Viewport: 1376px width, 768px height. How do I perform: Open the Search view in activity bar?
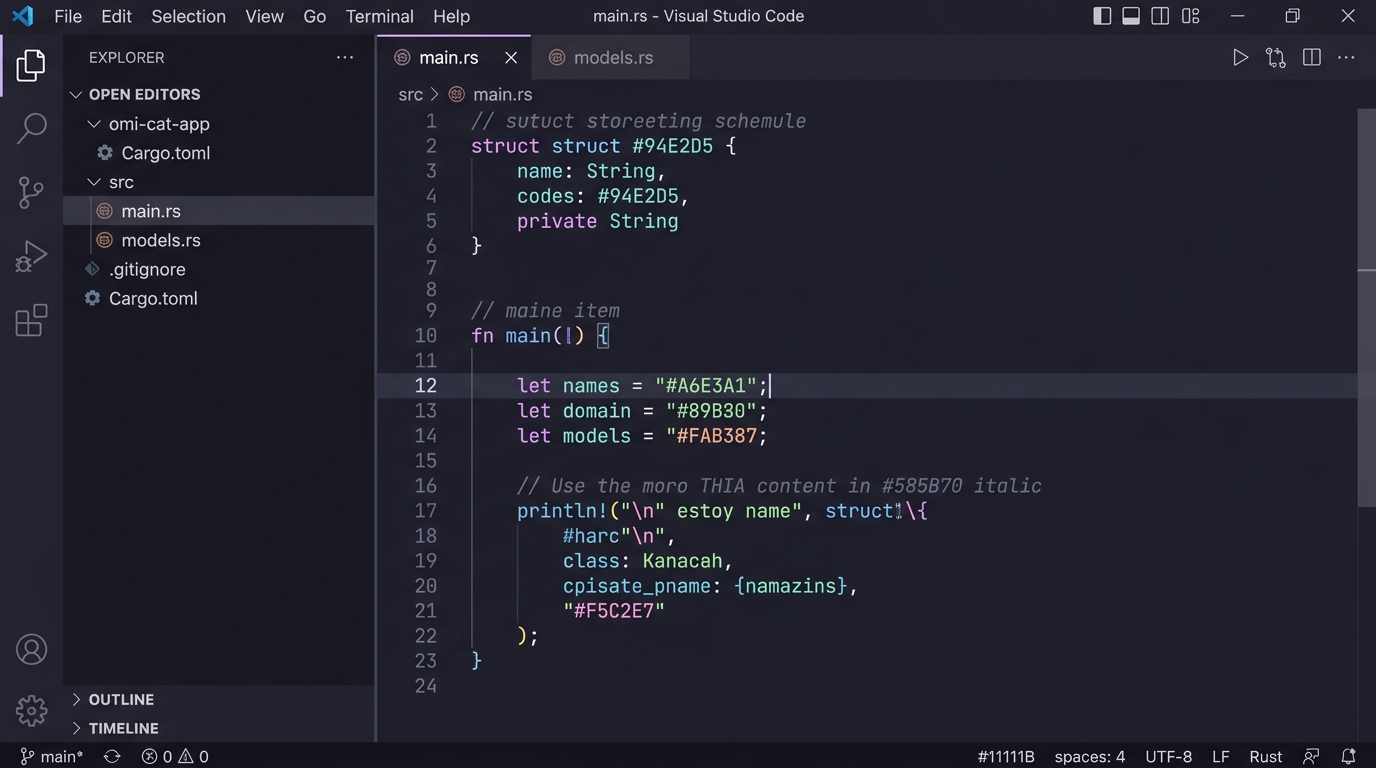point(31,127)
